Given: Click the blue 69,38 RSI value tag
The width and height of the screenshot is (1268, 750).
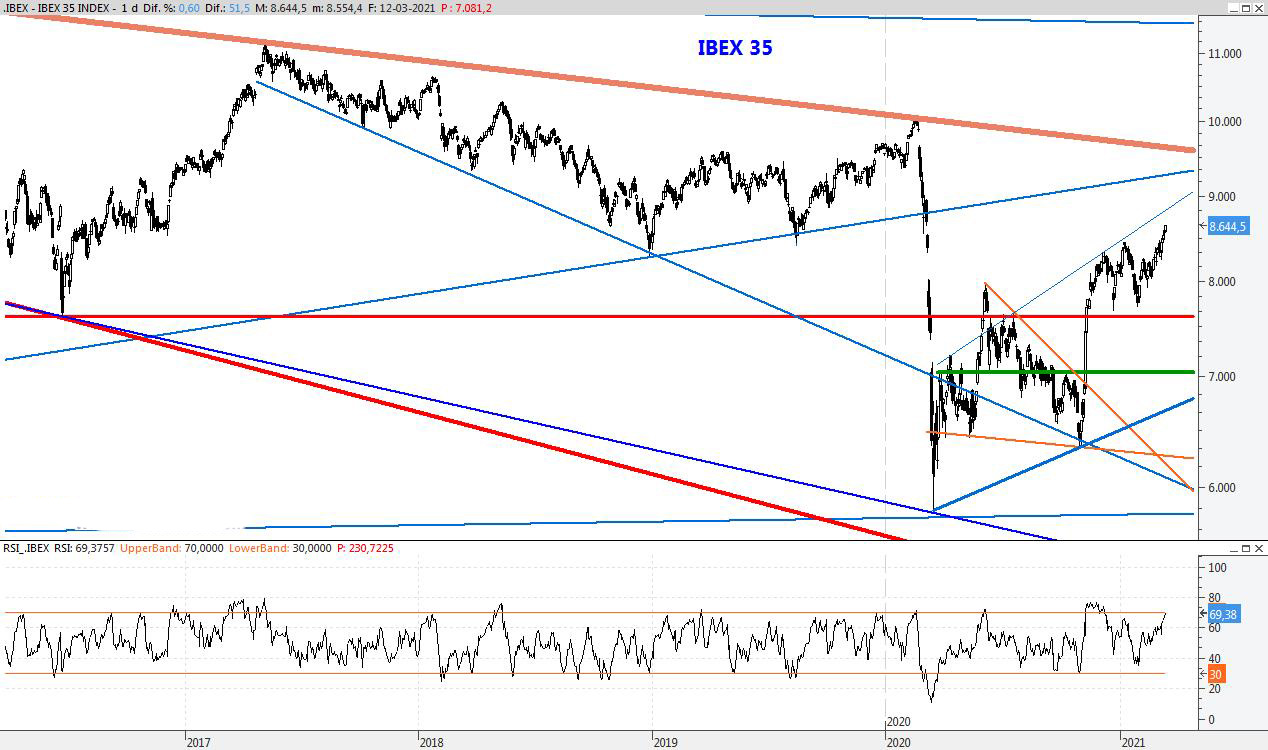Looking at the screenshot, I should coord(1225,614).
